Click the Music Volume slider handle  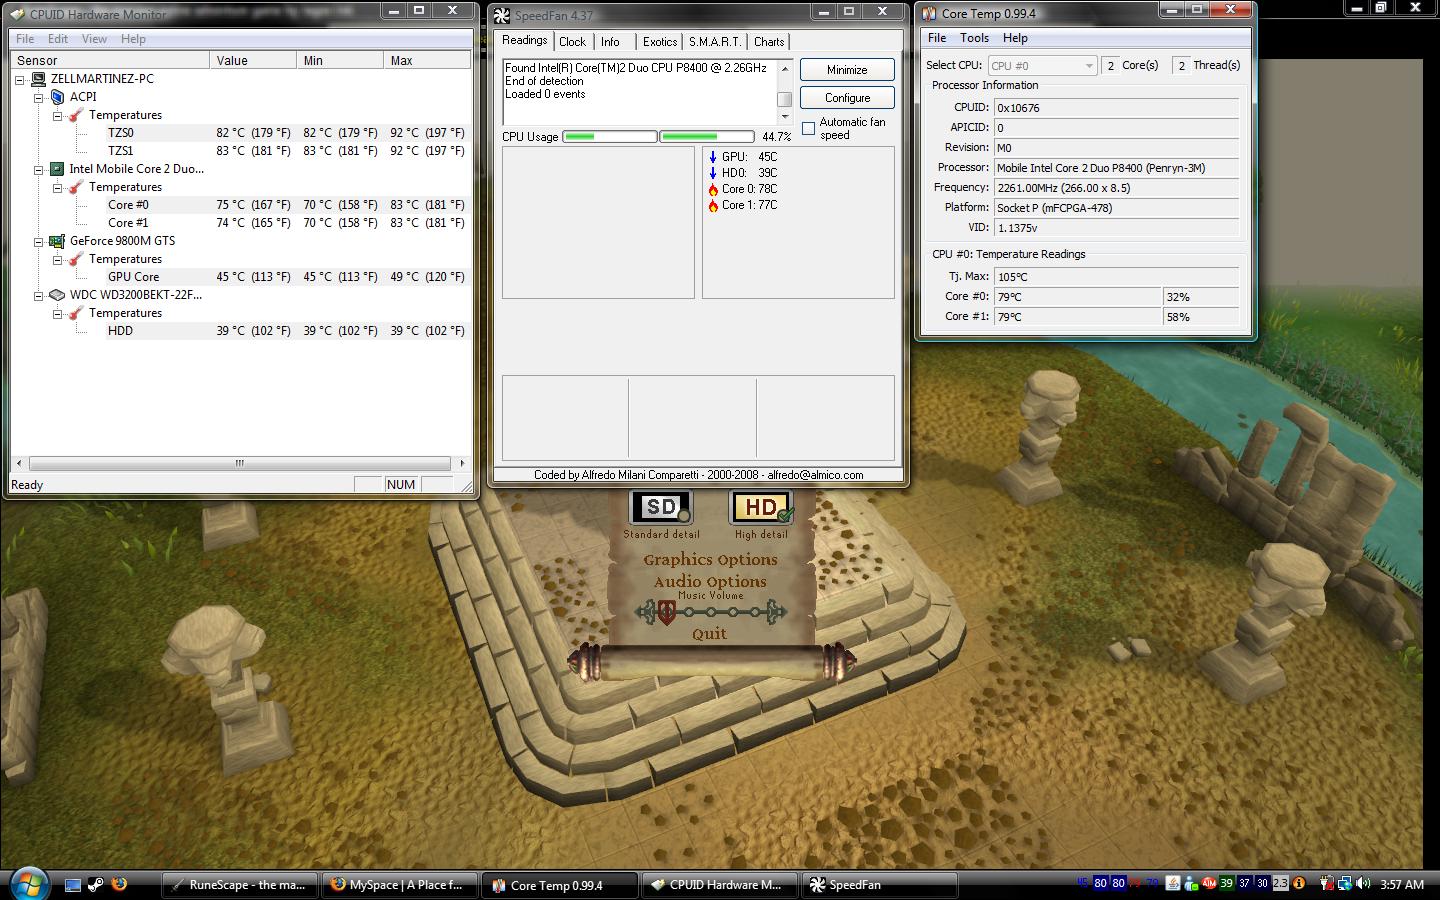(667, 612)
